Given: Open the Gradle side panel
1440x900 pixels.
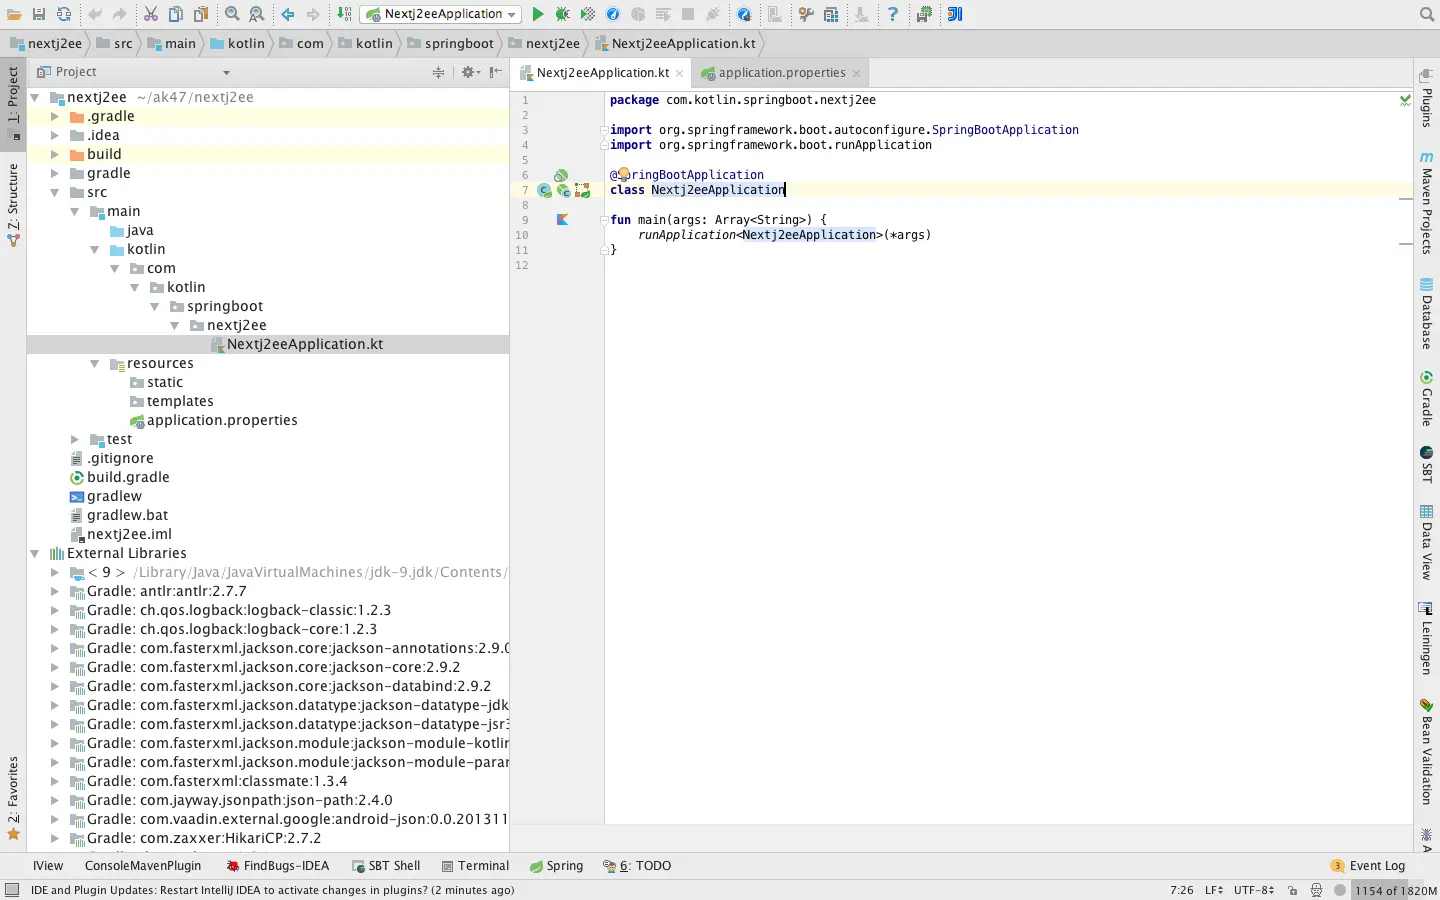Looking at the screenshot, I should [x=1427, y=398].
